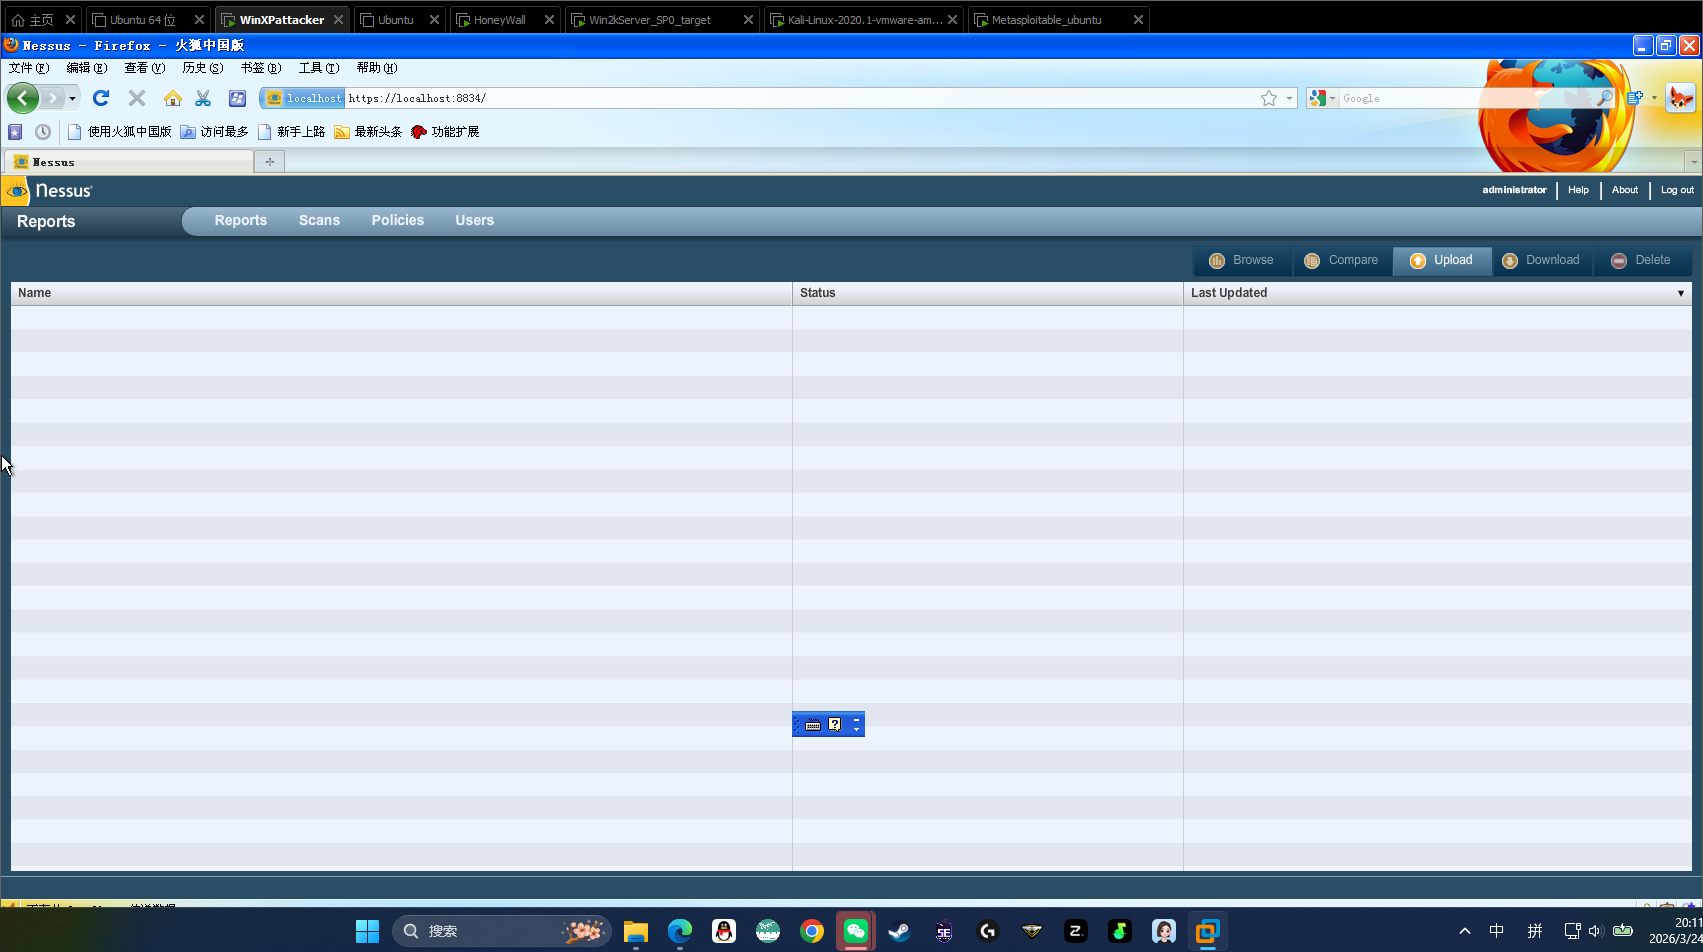Open the 查看 (View) menu
The height and width of the screenshot is (952, 1703).
click(144, 68)
